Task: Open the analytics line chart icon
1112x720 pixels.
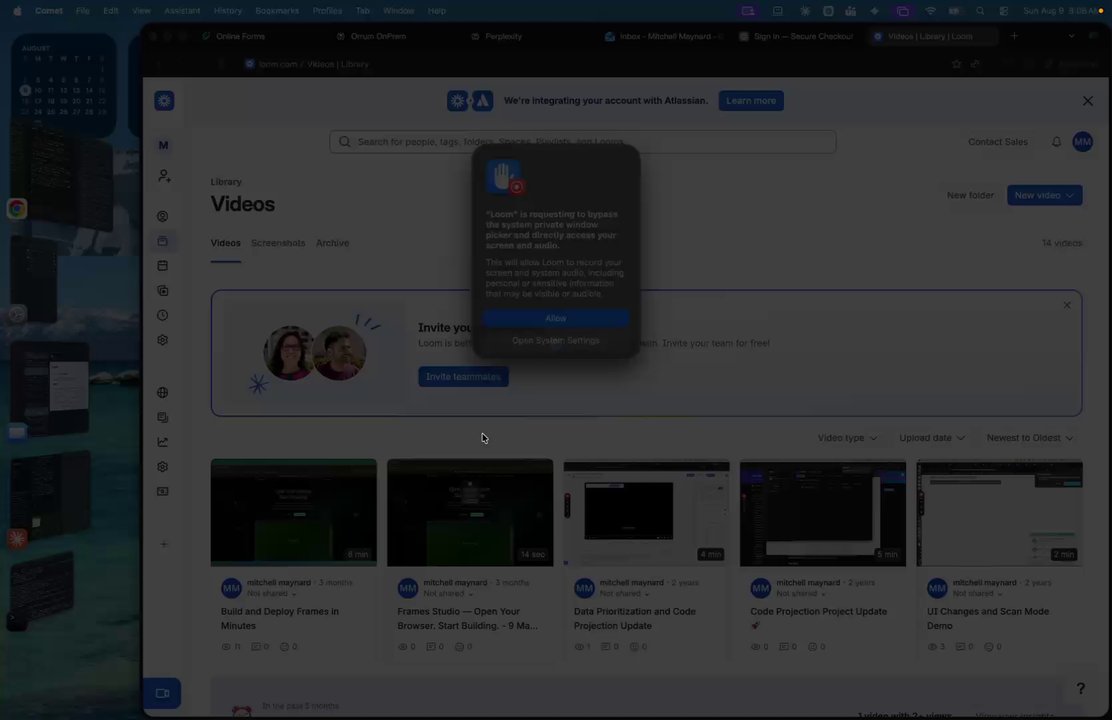Action: coord(162,442)
